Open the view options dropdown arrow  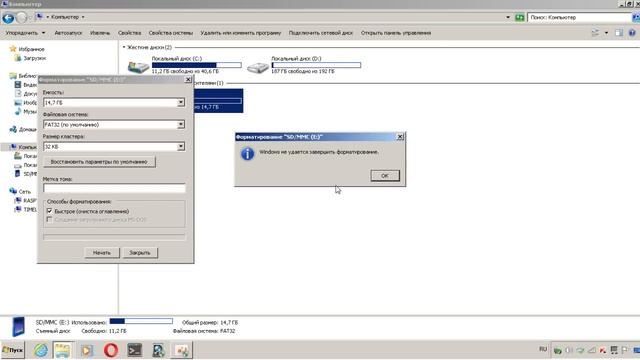(x=606, y=33)
